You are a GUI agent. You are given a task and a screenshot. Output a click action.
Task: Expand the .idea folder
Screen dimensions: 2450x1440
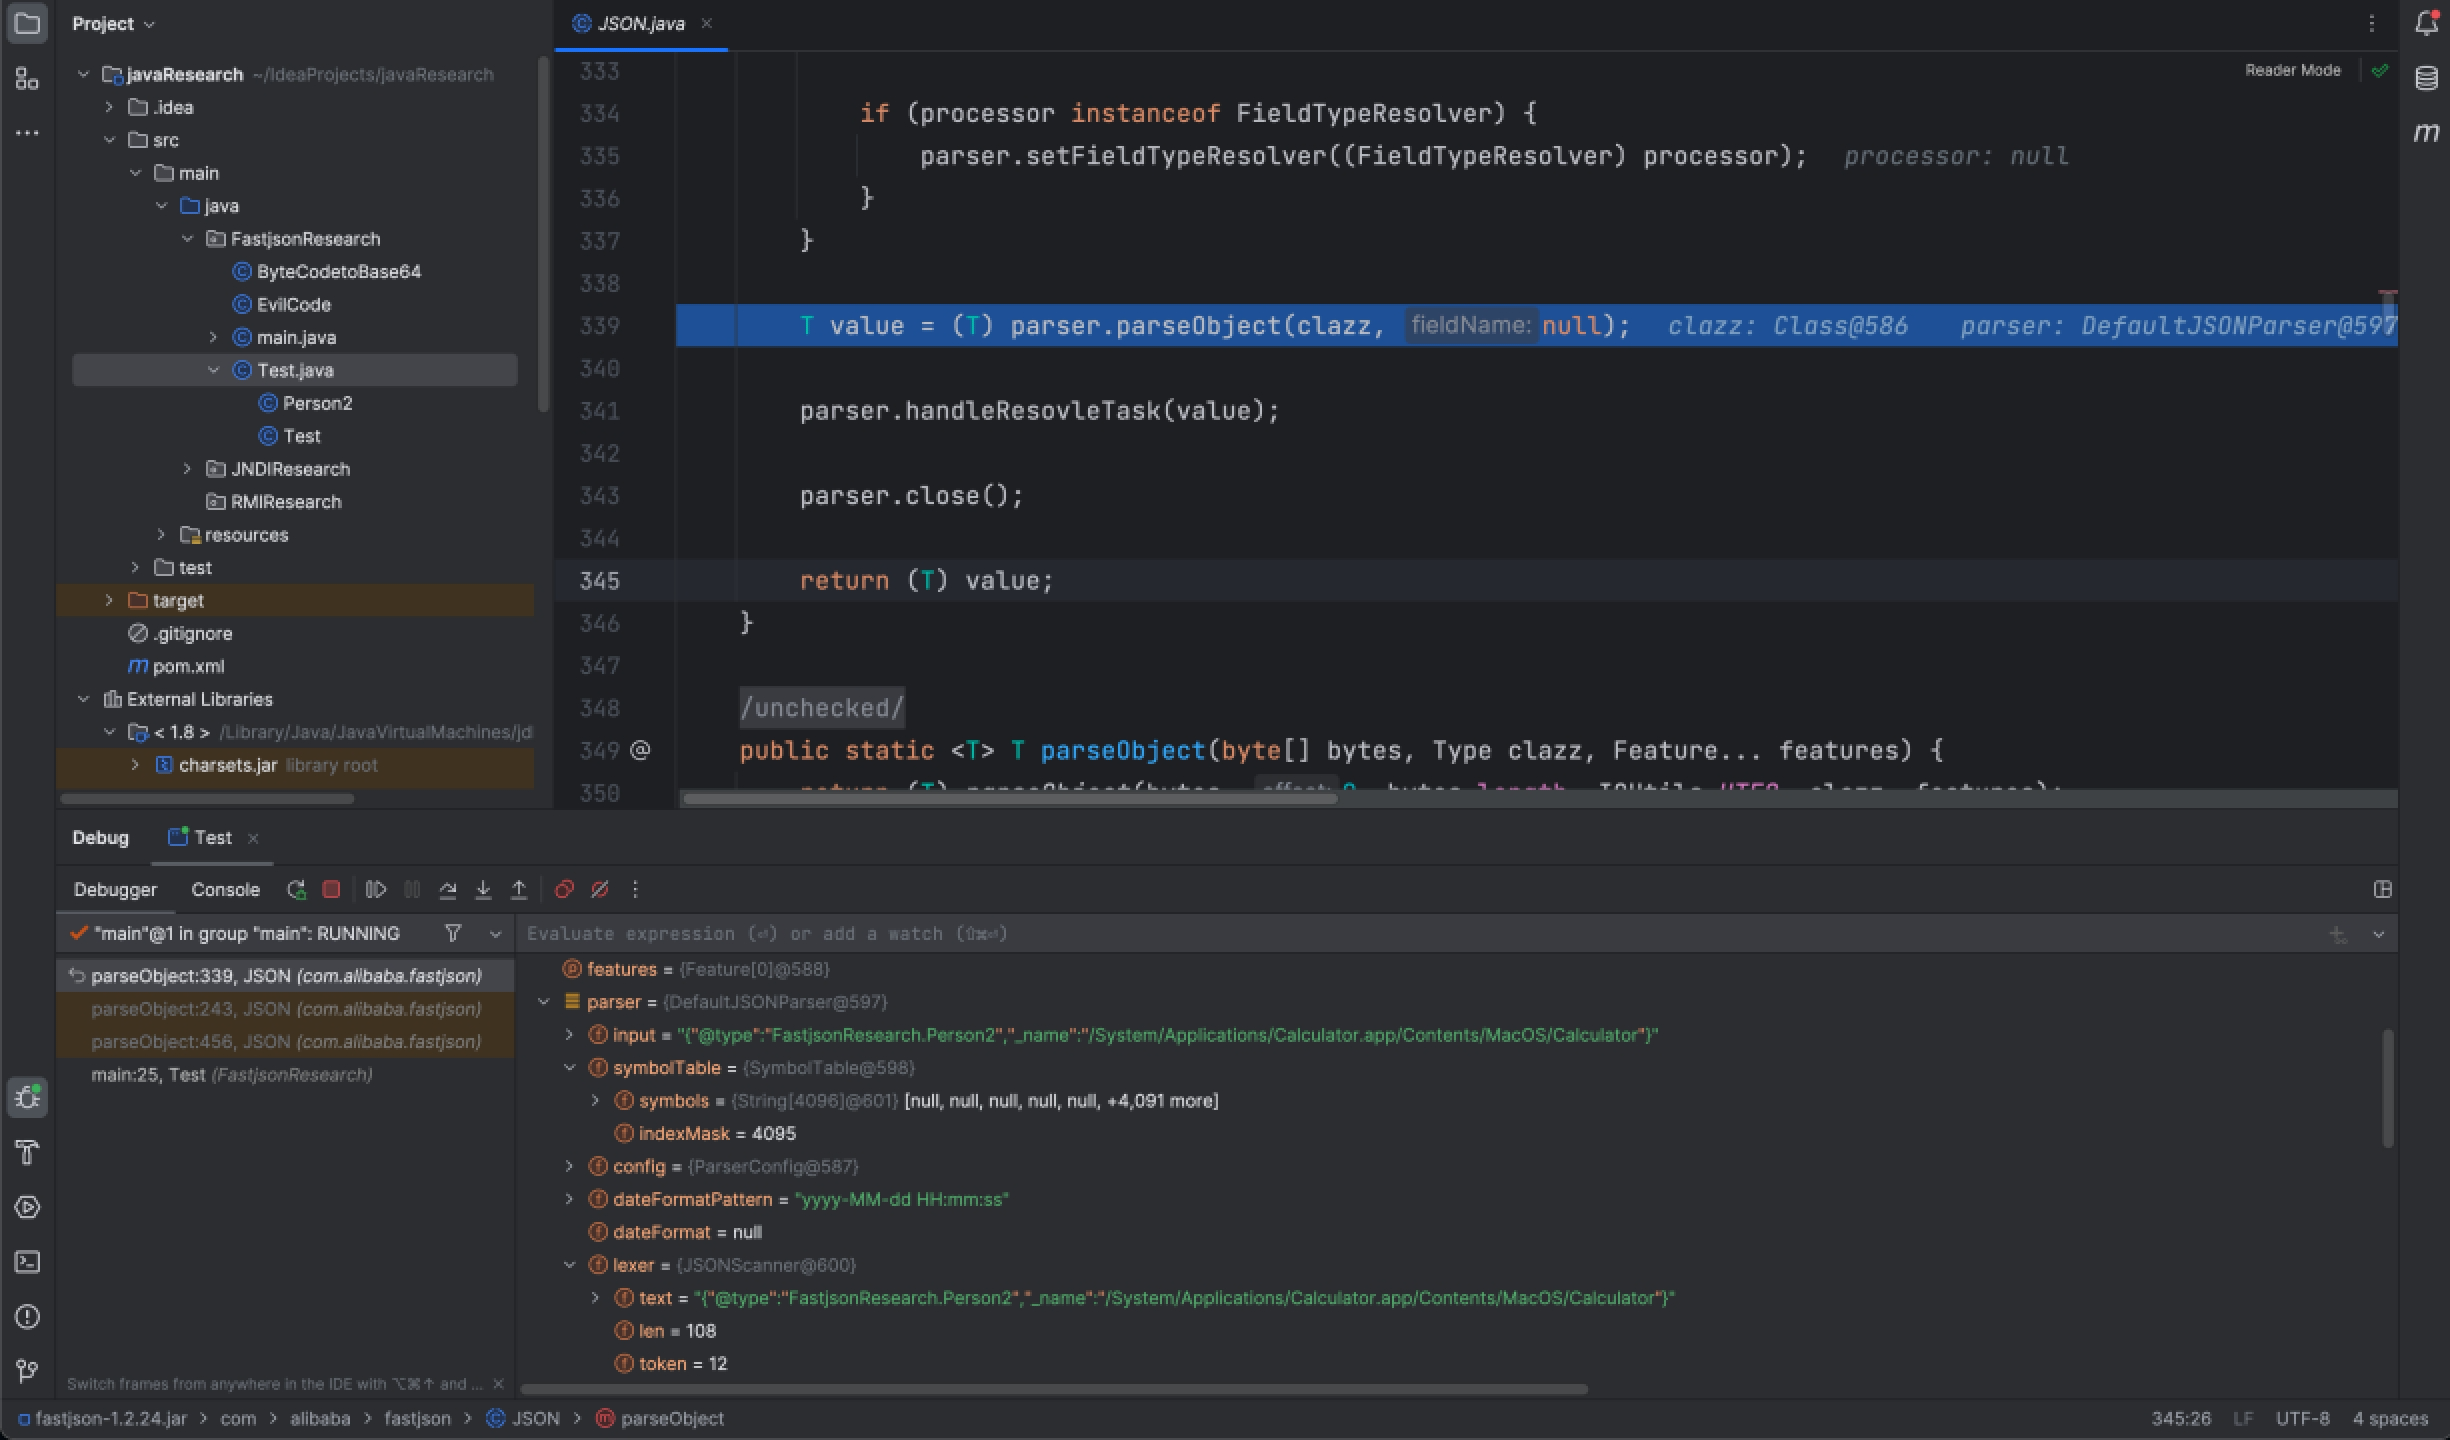(109, 107)
